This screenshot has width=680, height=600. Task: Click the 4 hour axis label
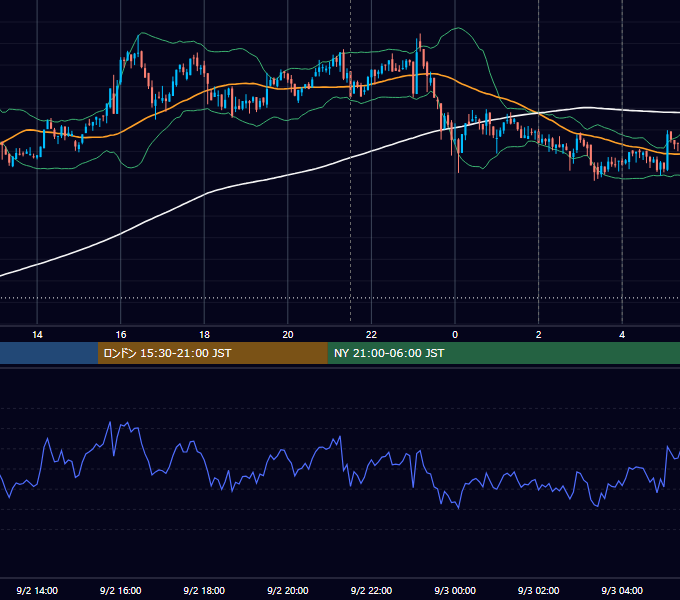click(x=622, y=335)
